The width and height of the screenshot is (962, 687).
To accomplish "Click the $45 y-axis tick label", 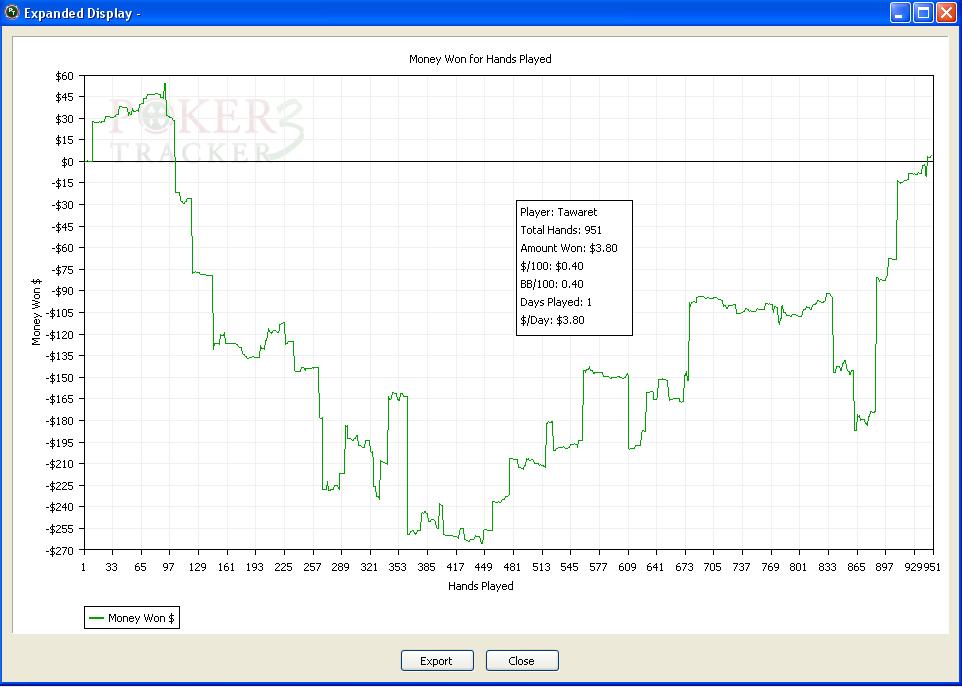I will pyautogui.click(x=64, y=97).
